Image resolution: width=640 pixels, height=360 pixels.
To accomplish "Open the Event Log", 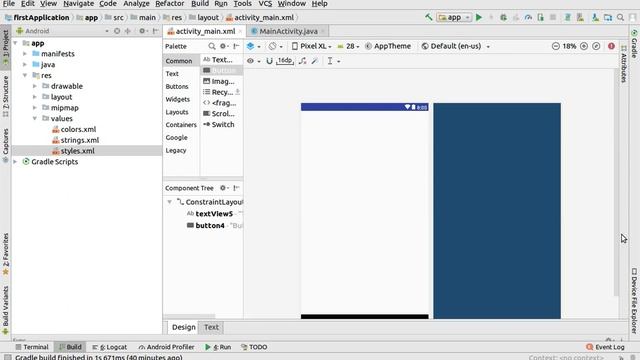I will (605, 347).
